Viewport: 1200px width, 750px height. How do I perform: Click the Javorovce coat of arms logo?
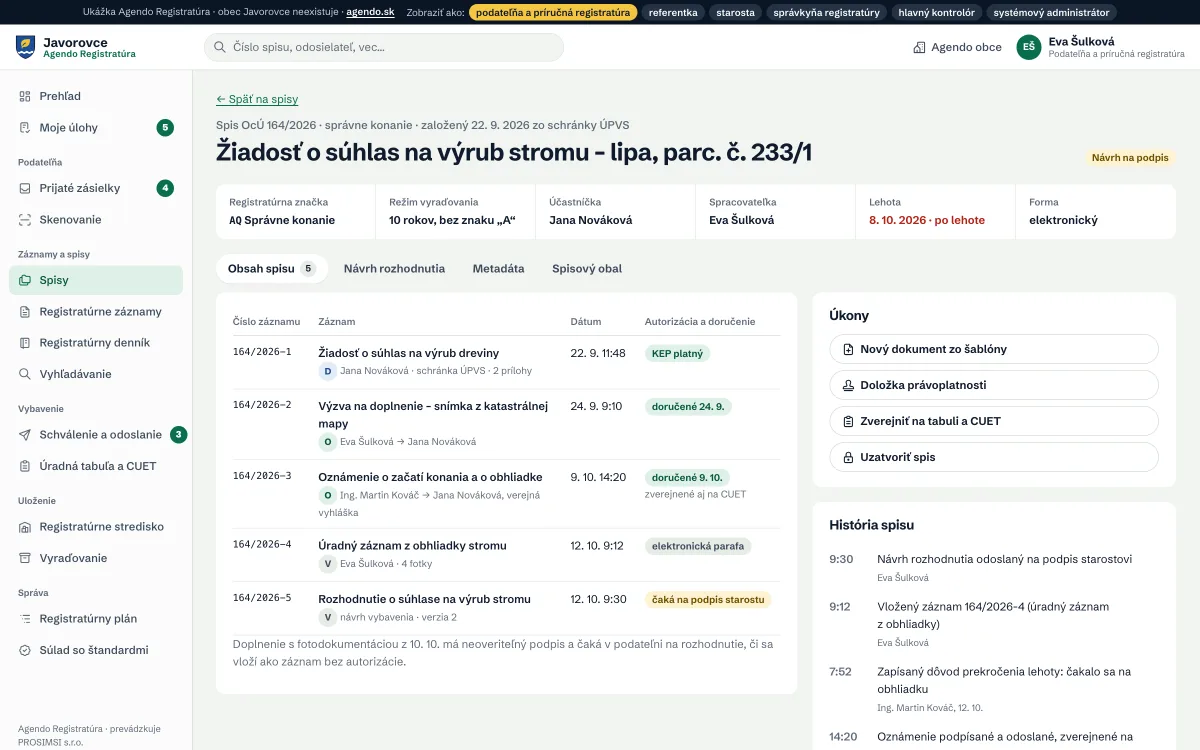tap(25, 47)
